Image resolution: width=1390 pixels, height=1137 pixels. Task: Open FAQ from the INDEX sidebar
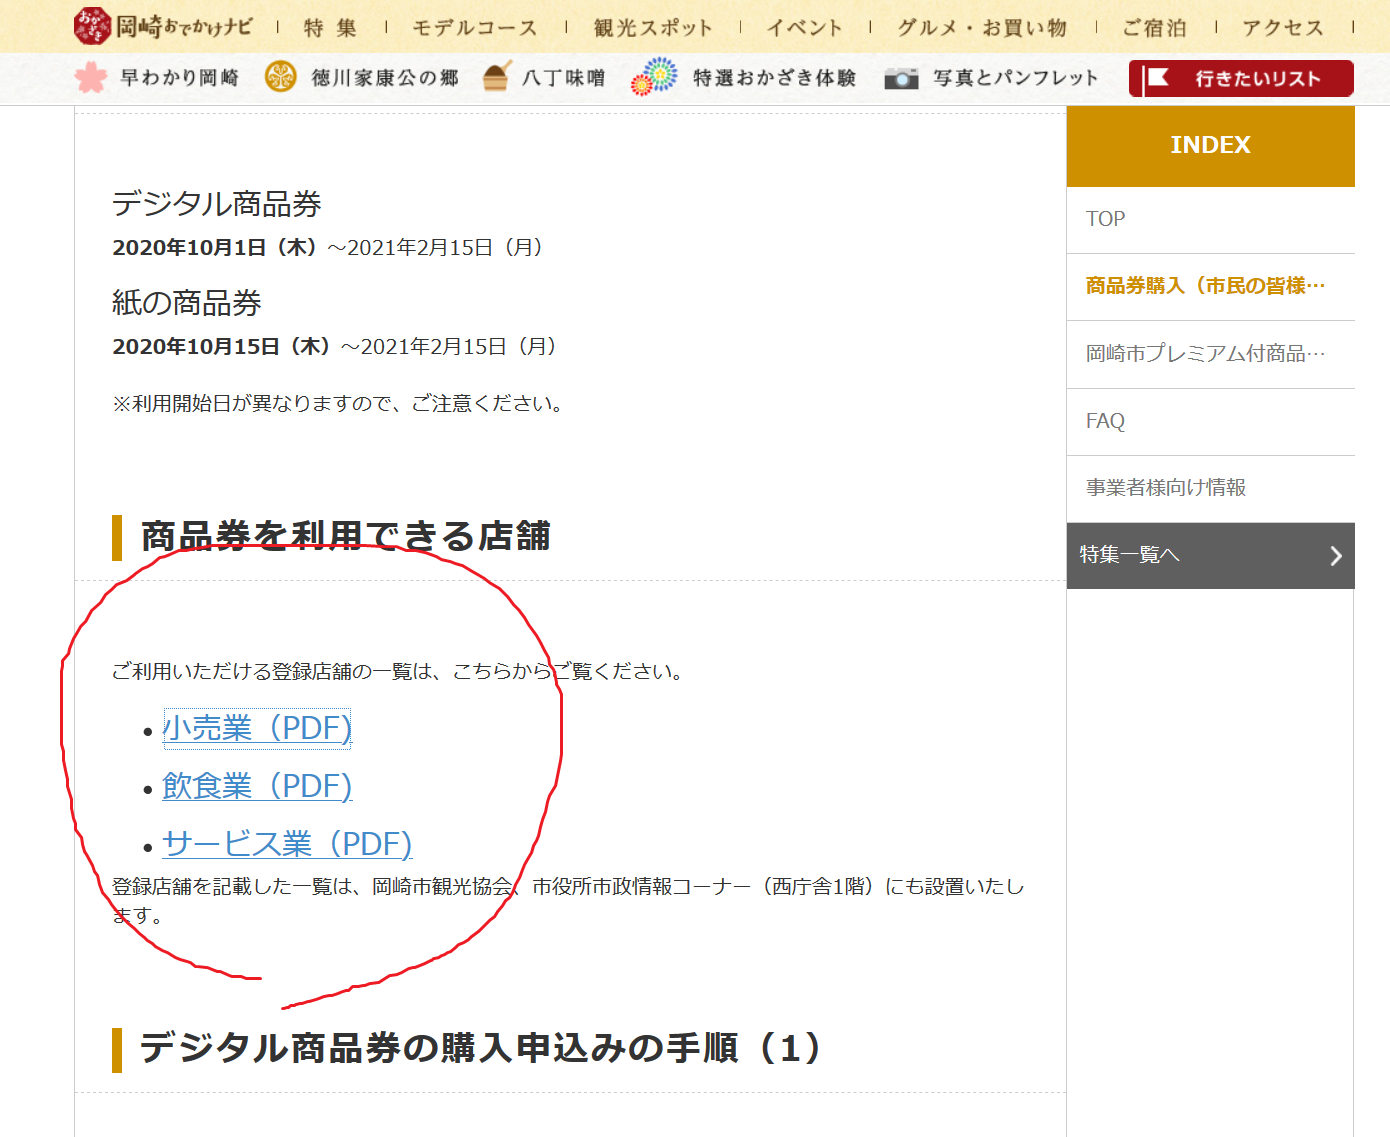click(1106, 421)
